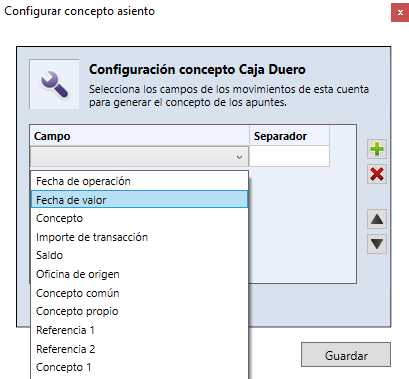Select the Referencia 2 option
The image size is (409, 379).
(x=140, y=349)
